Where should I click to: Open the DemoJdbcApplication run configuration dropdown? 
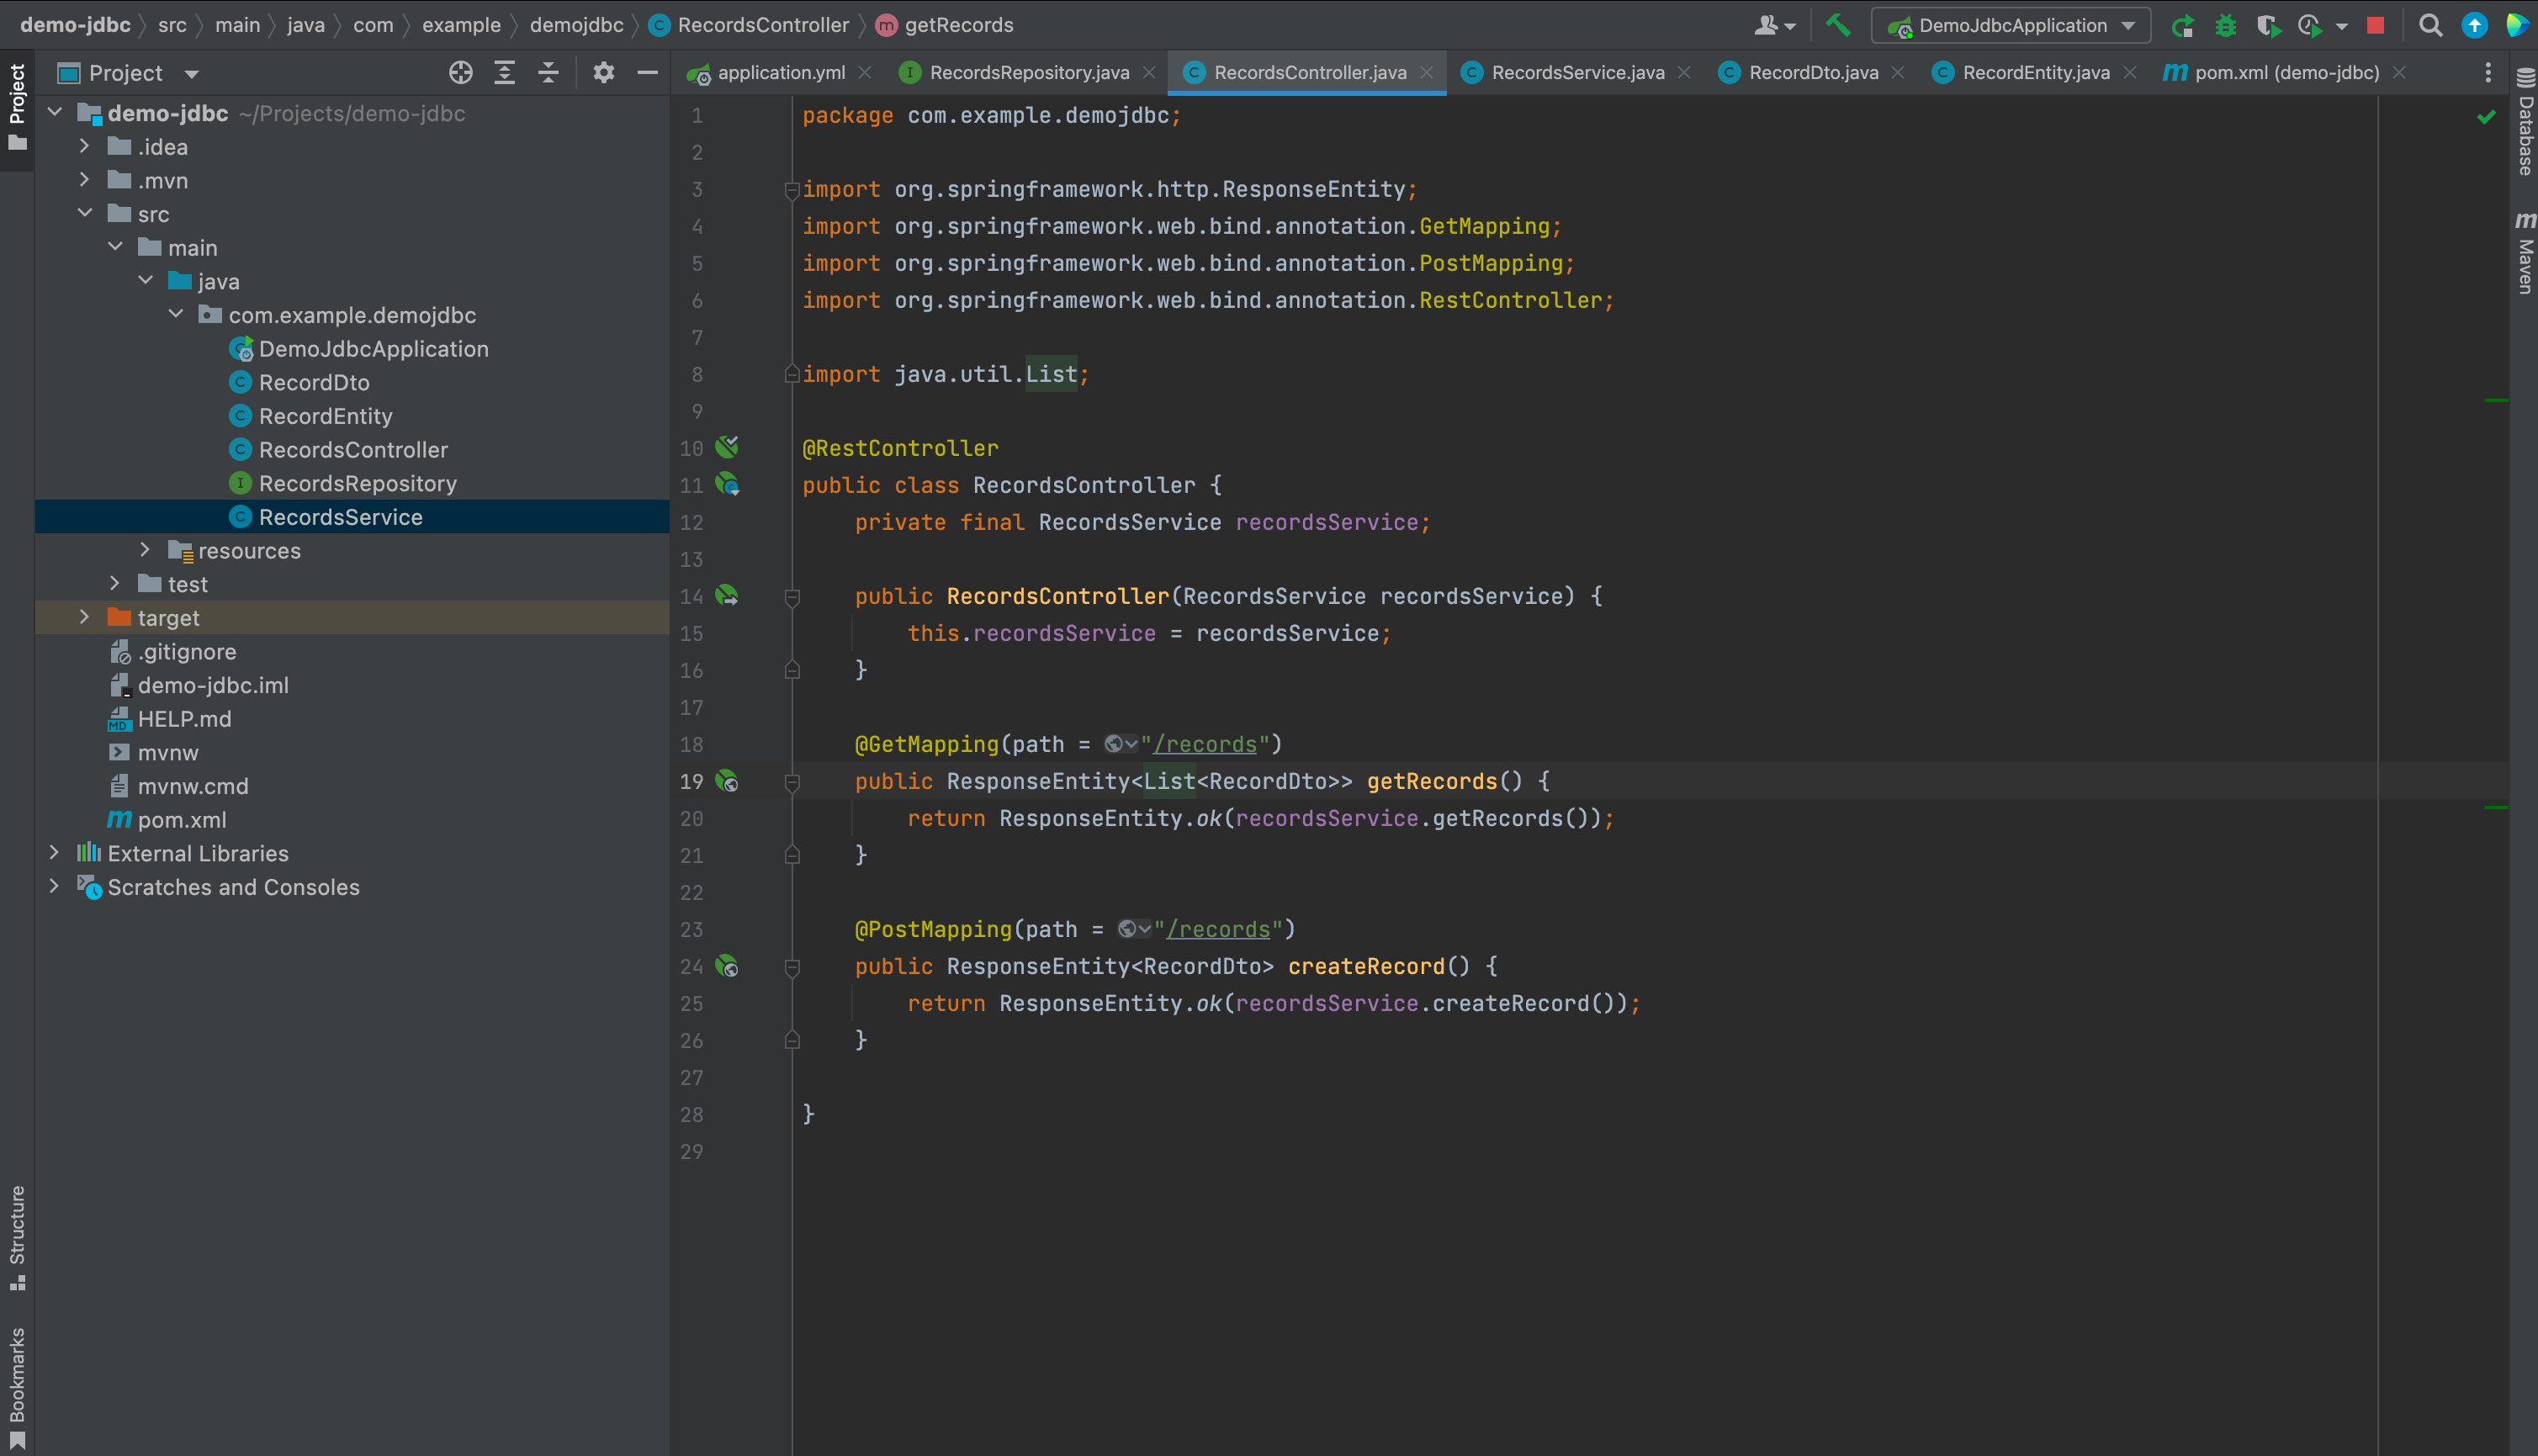pos(2011,26)
